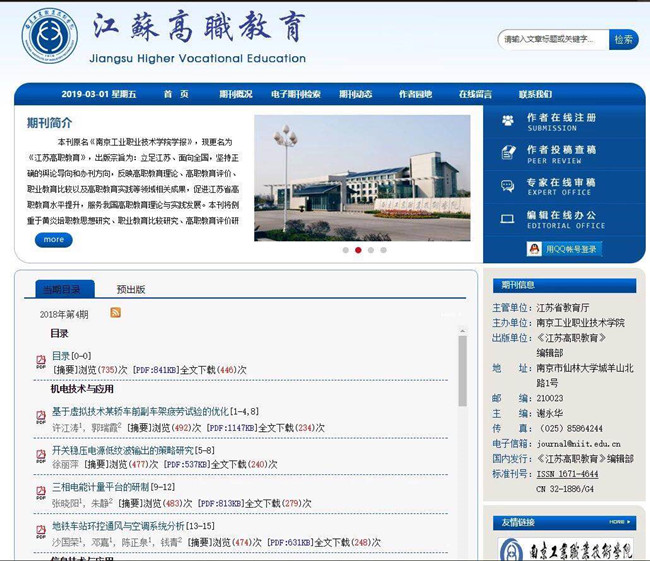
Task: Open 编辑在线办公 EDITORIAL OFFICE link
Action: coord(566,220)
